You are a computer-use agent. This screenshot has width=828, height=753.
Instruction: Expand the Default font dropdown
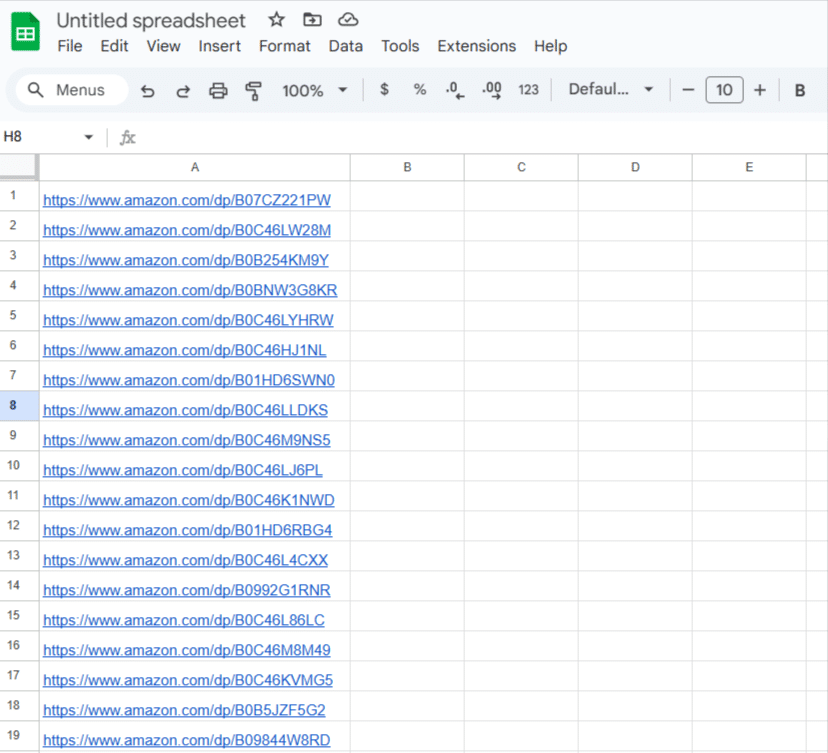tap(610, 90)
